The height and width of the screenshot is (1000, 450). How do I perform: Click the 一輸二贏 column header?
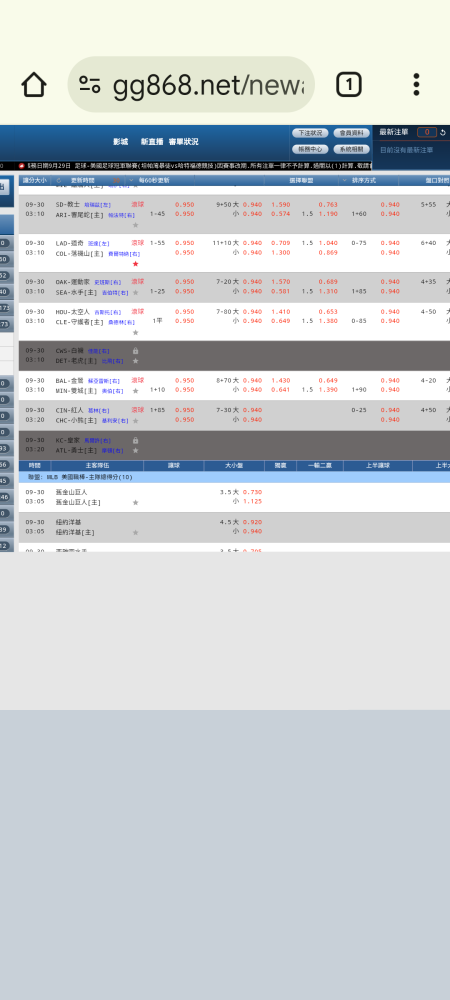pos(320,466)
